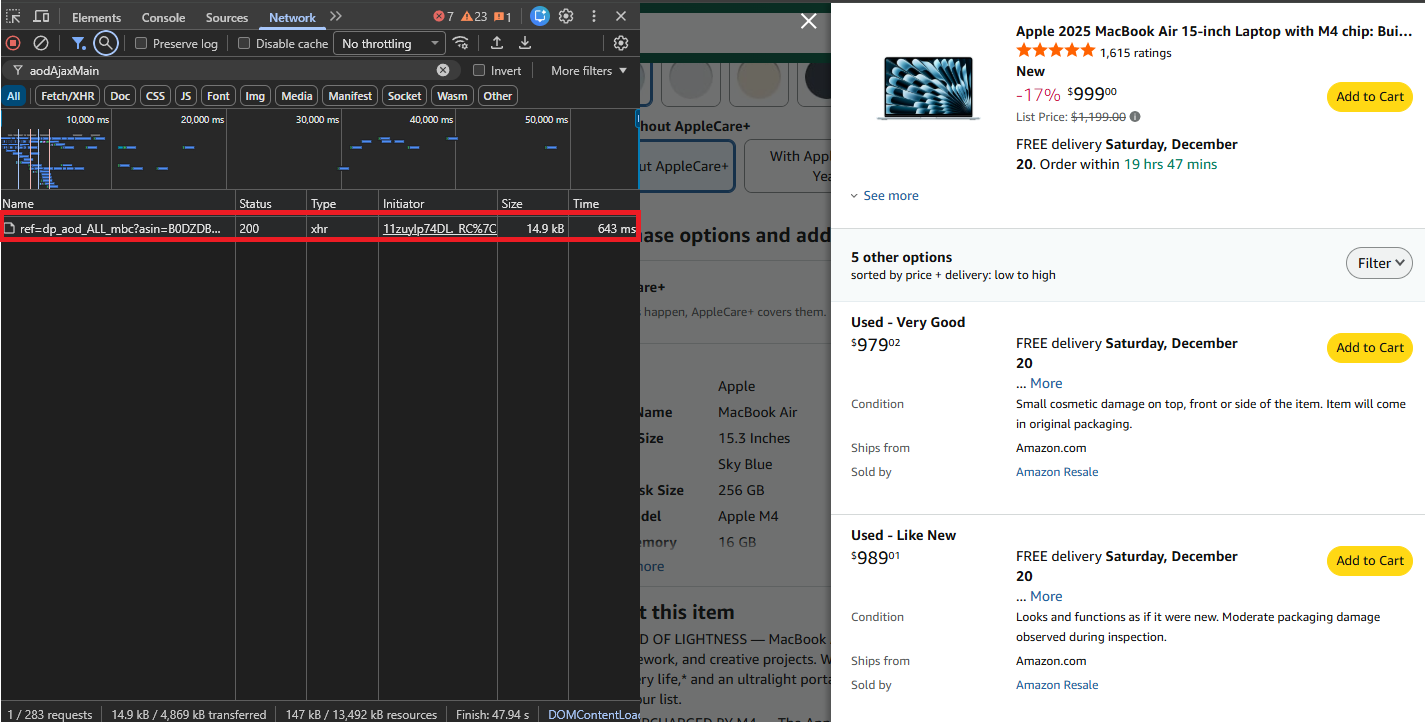This screenshot has height=722, width=1425.
Task: Enable the Preserve log checkbox
Action: click(141, 44)
